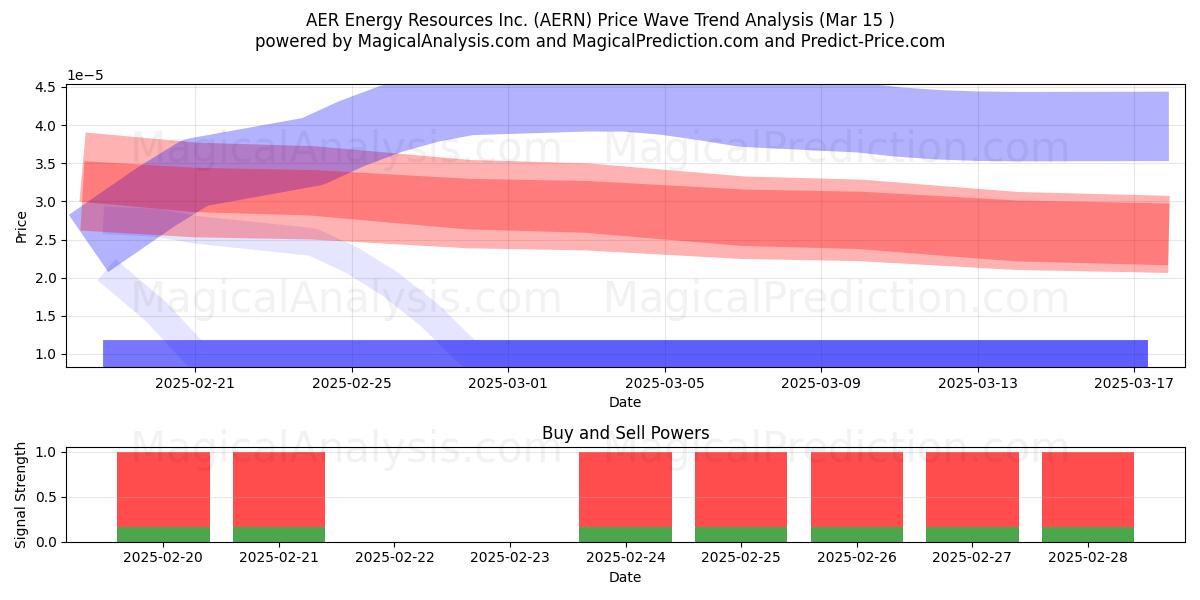Click the green buy bar for 2025-02-25
Viewport: 1200px width, 600px height.
click(x=741, y=534)
